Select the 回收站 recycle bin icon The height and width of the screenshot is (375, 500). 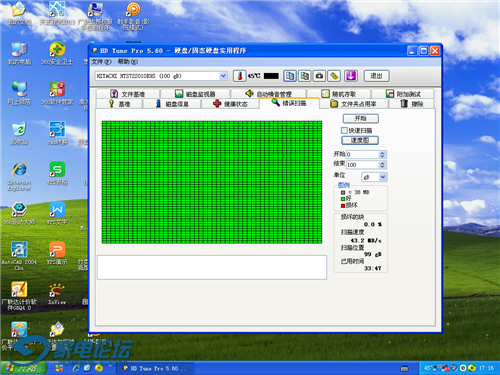click(19, 134)
